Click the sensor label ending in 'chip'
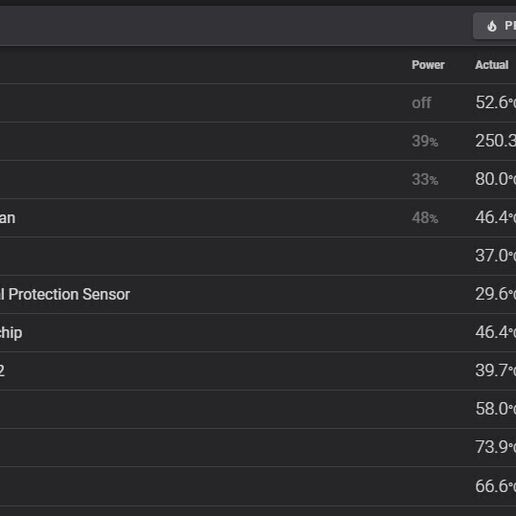 click(x=11, y=333)
